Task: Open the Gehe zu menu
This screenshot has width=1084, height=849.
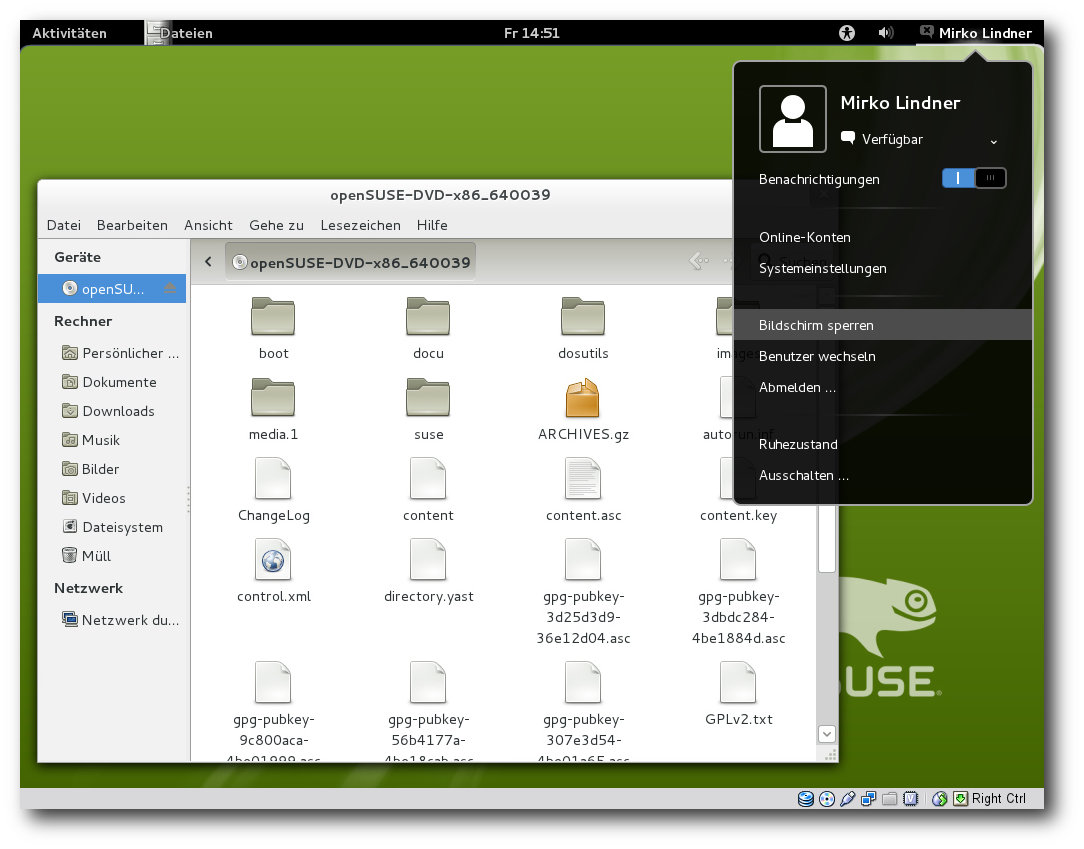Action: point(277,225)
